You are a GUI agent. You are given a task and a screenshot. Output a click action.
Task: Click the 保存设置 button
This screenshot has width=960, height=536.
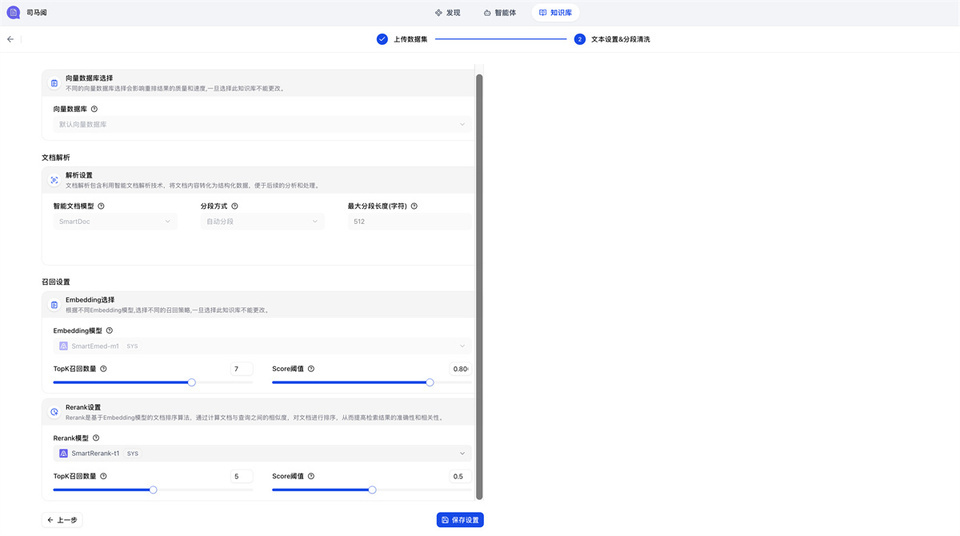pos(460,520)
